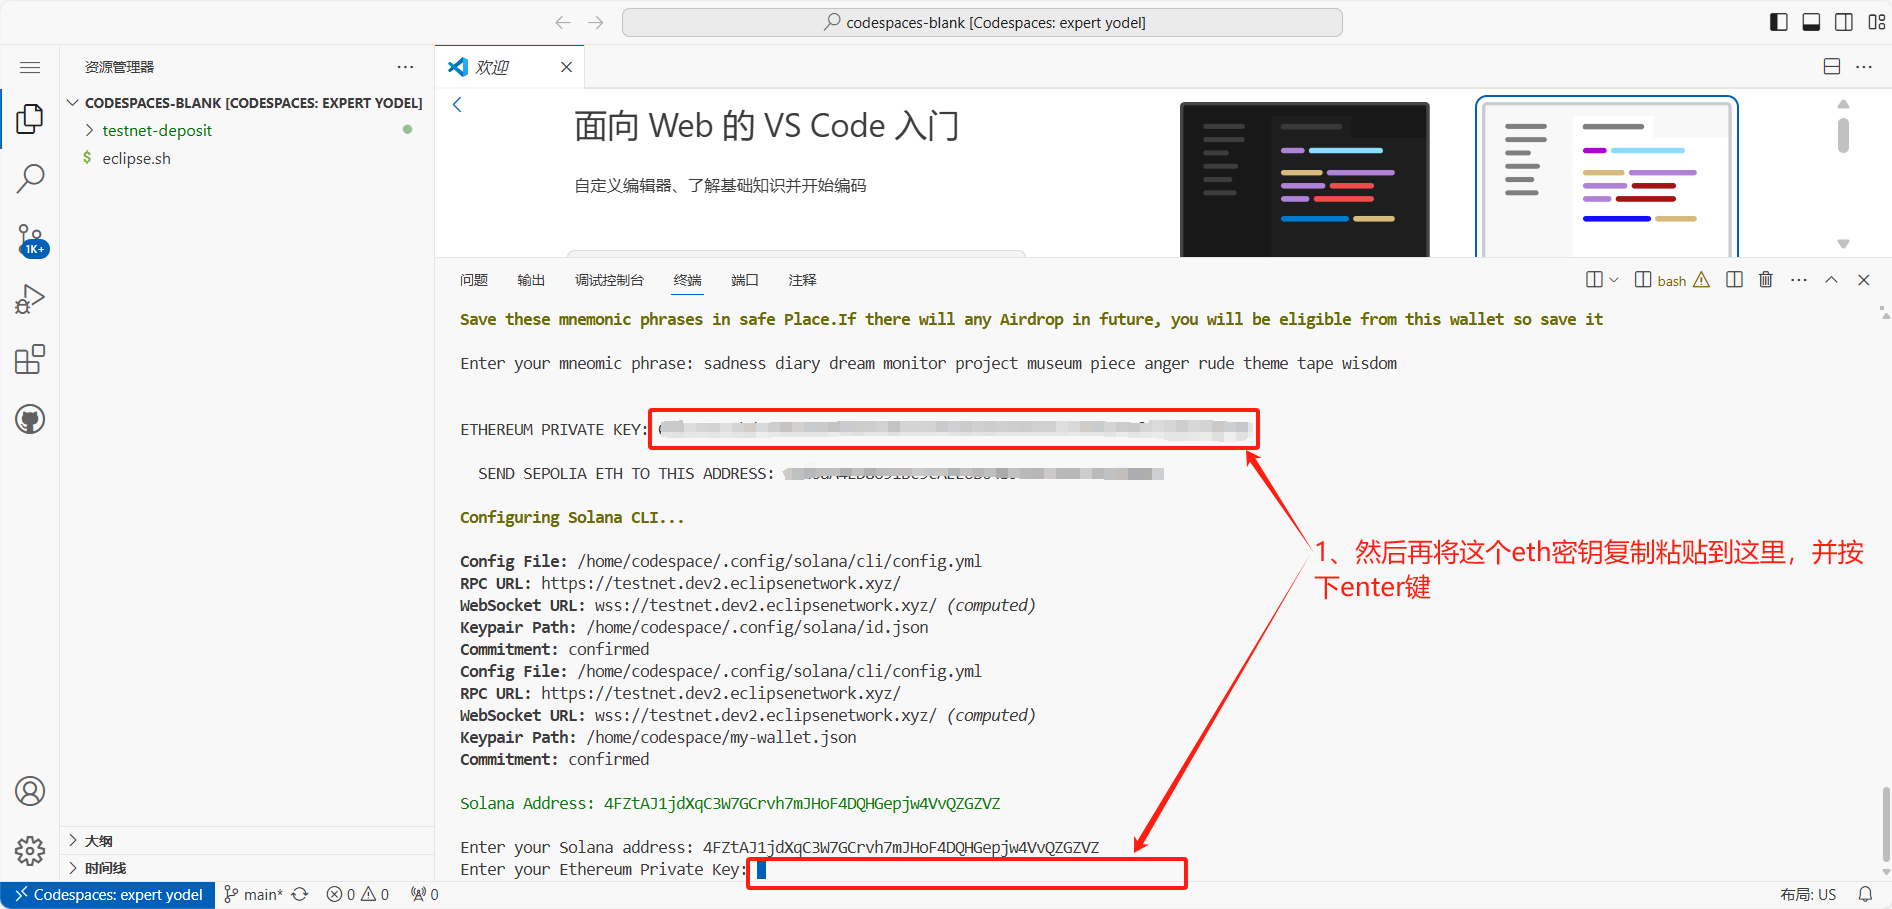The height and width of the screenshot is (909, 1892).
Task: Open the Explorer view in activity bar
Action: point(30,118)
